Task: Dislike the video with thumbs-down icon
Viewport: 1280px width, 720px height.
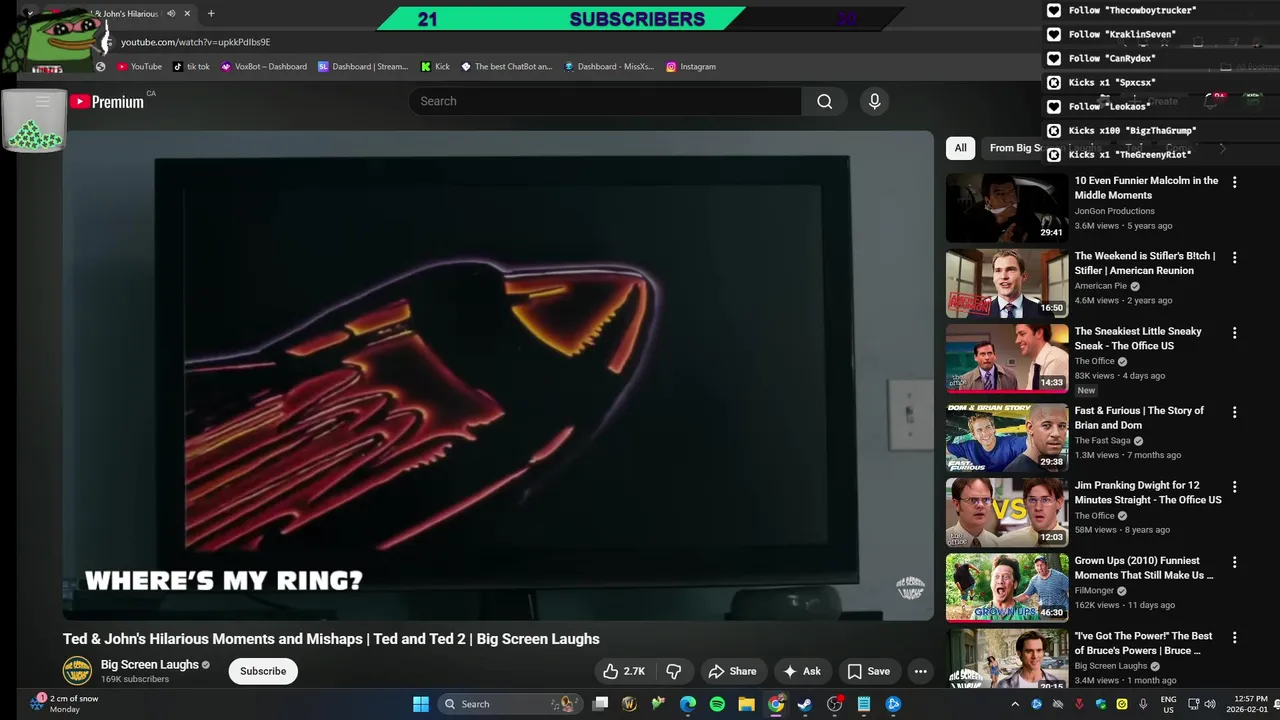Action: [674, 671]
